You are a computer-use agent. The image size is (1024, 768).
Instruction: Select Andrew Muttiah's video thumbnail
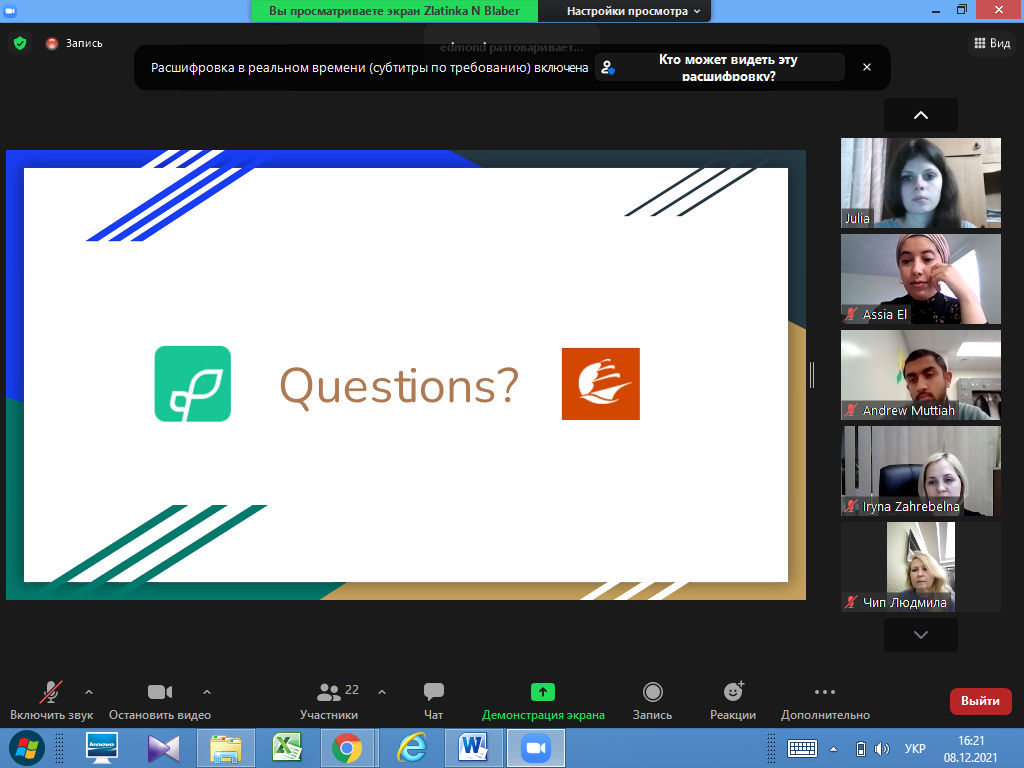point(921,375)
